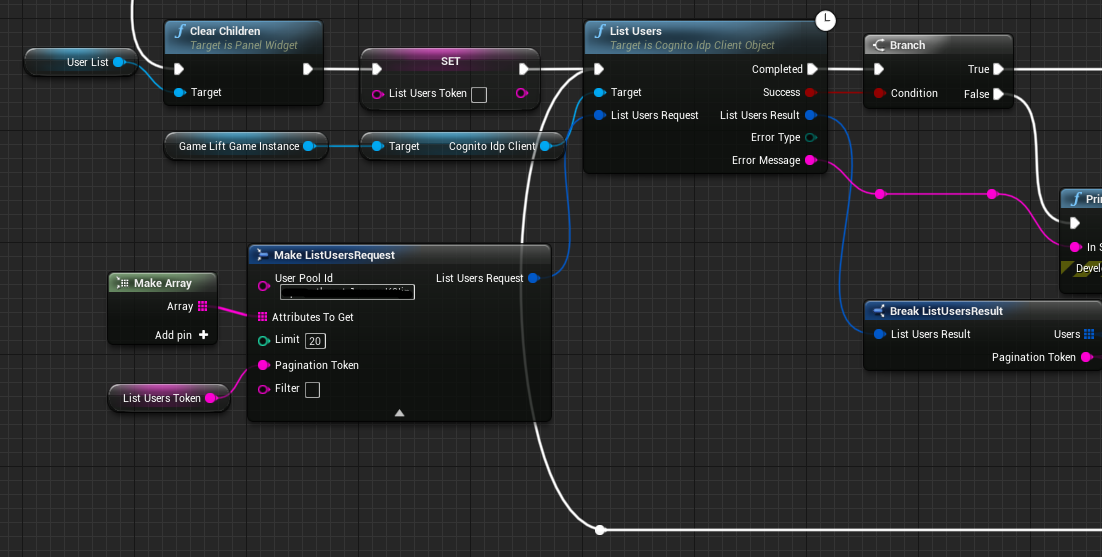Click the Limit value field

point(314,341)
